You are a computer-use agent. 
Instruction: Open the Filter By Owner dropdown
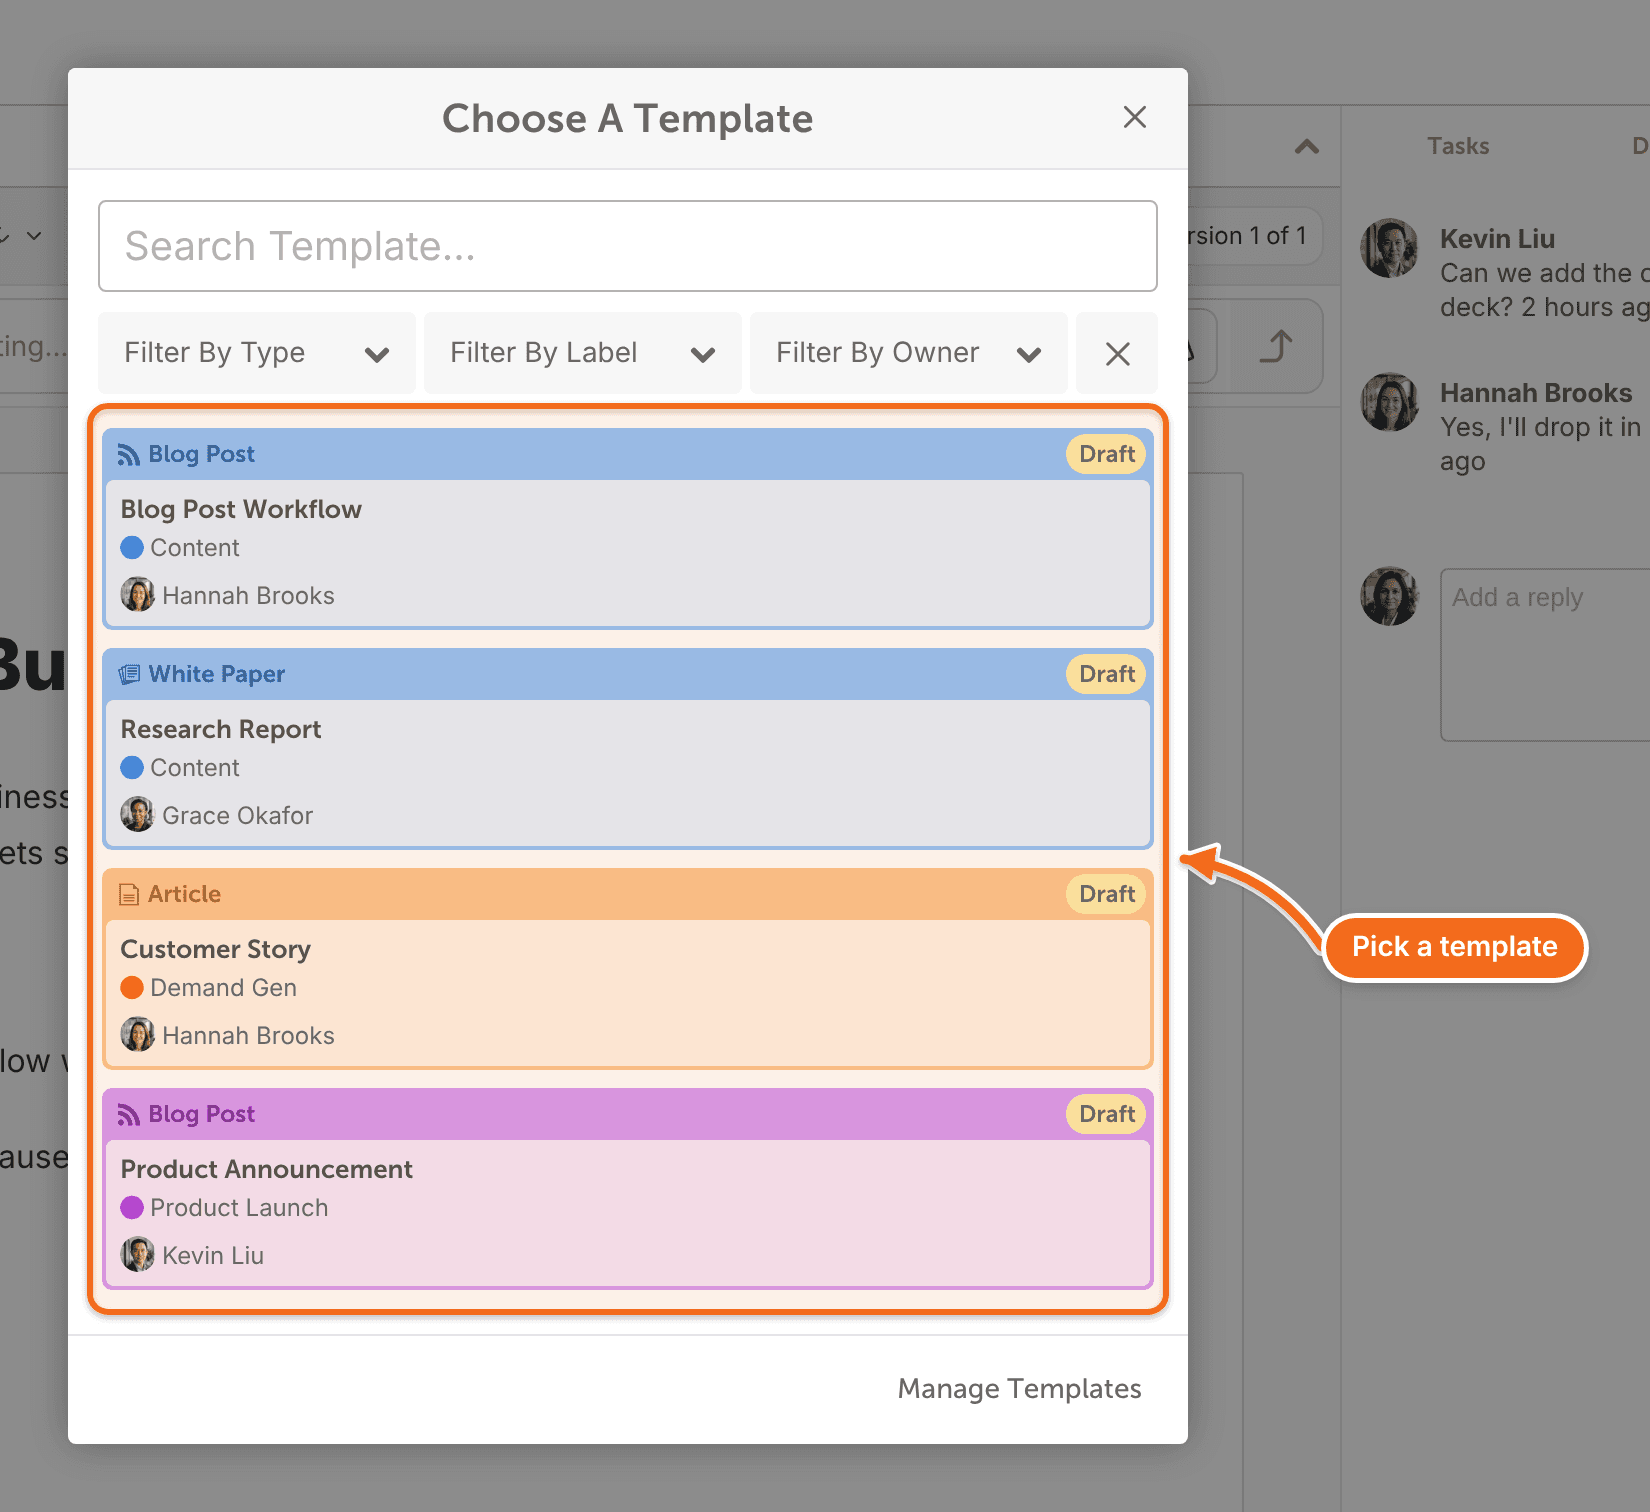tap(909, 353)
